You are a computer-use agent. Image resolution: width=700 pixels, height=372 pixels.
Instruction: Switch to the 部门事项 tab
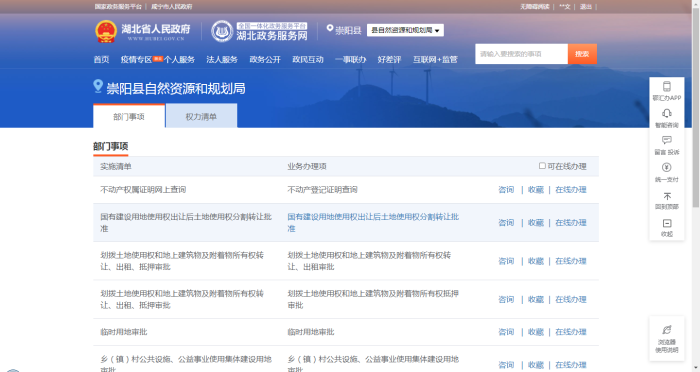click(129, 116)
